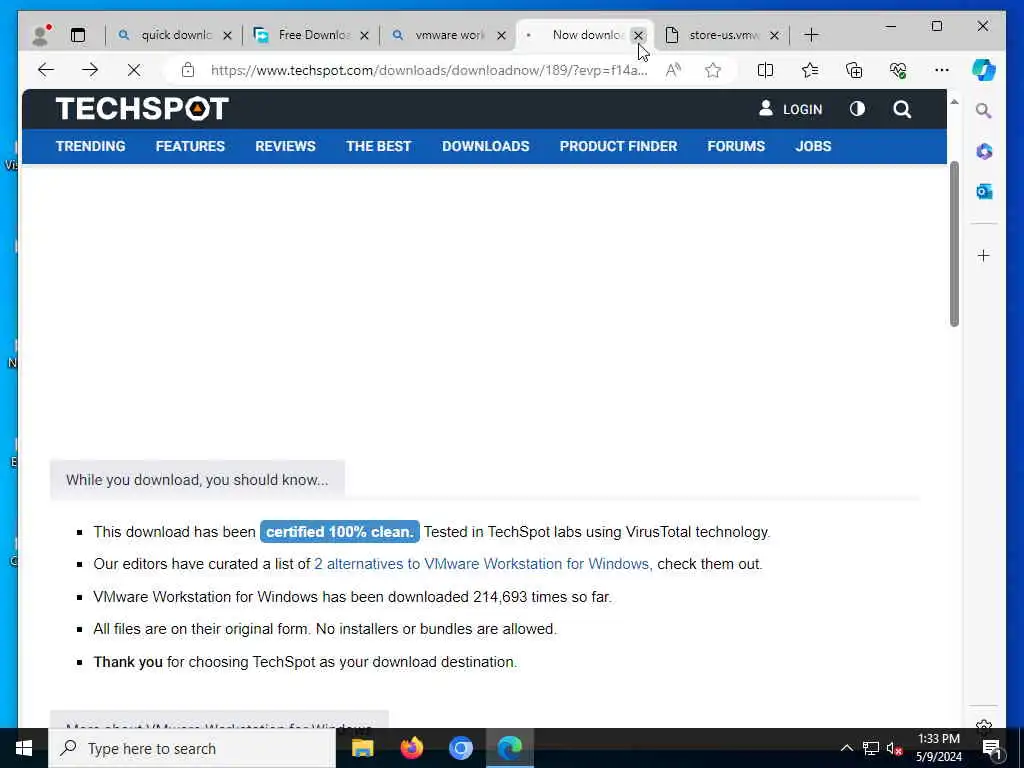1024x768 pixels.
Task: Open TechSpot site search magnifier
Action: 902,109
